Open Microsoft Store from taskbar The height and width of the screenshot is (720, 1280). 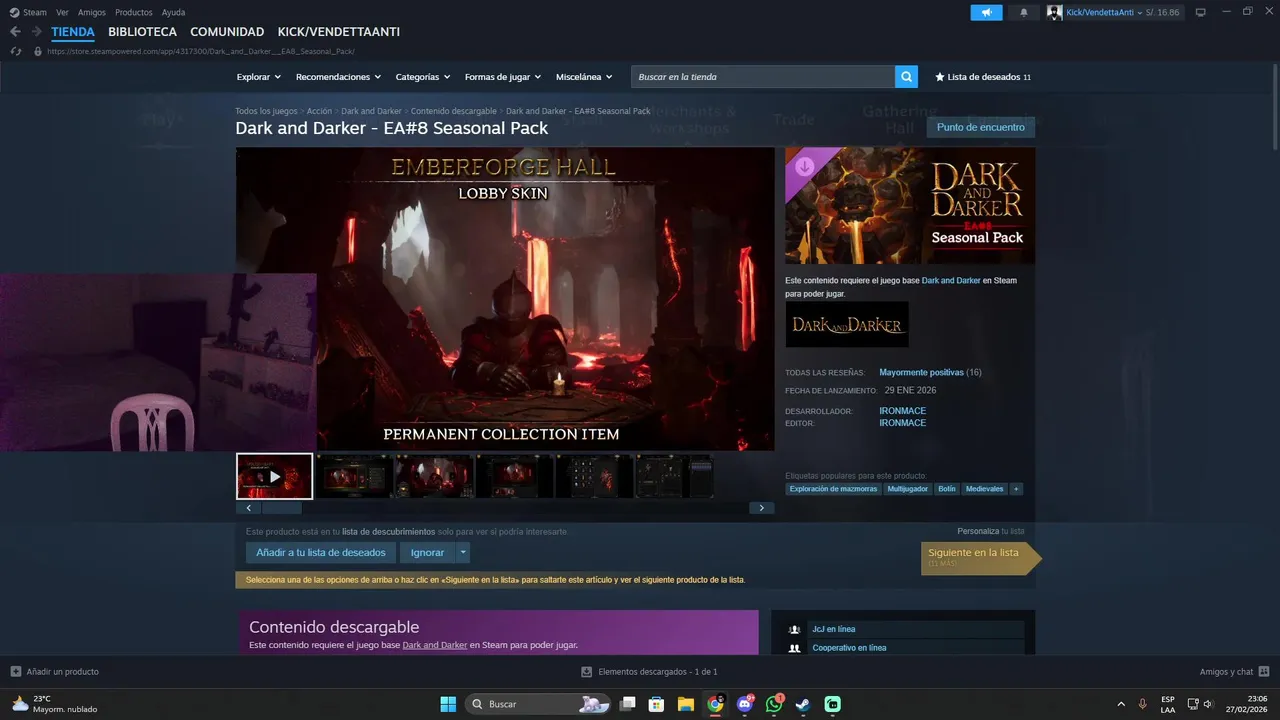pos(656,704)
